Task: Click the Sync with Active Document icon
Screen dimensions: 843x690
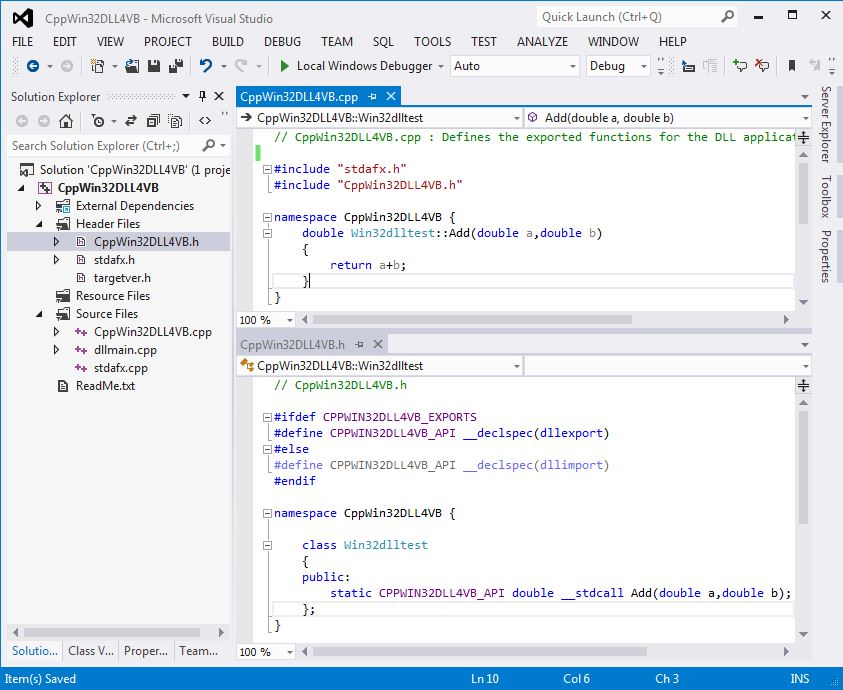Action: click(x=131, y=121)
